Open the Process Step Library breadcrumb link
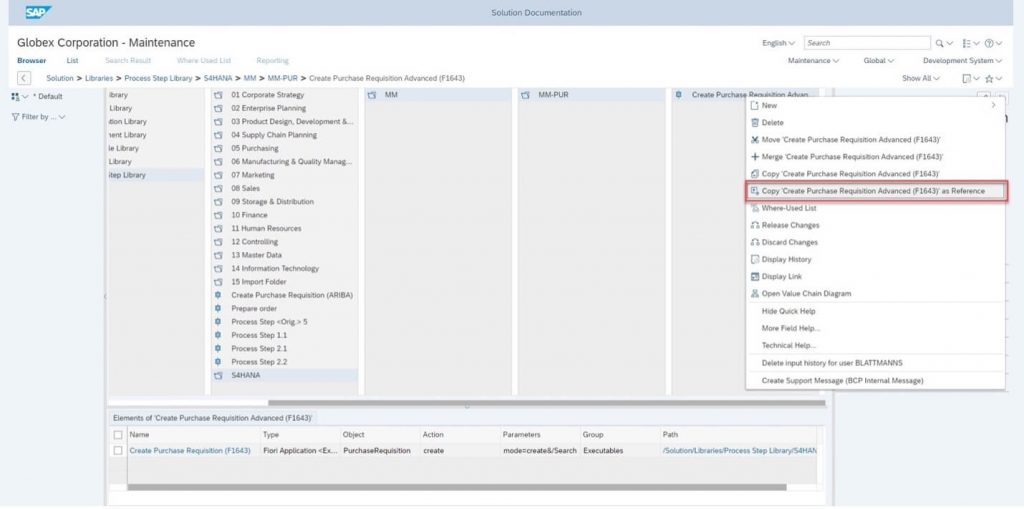The height and width of the screenshot is (509, 1024). pyautogui.click(x=158, y=78)
